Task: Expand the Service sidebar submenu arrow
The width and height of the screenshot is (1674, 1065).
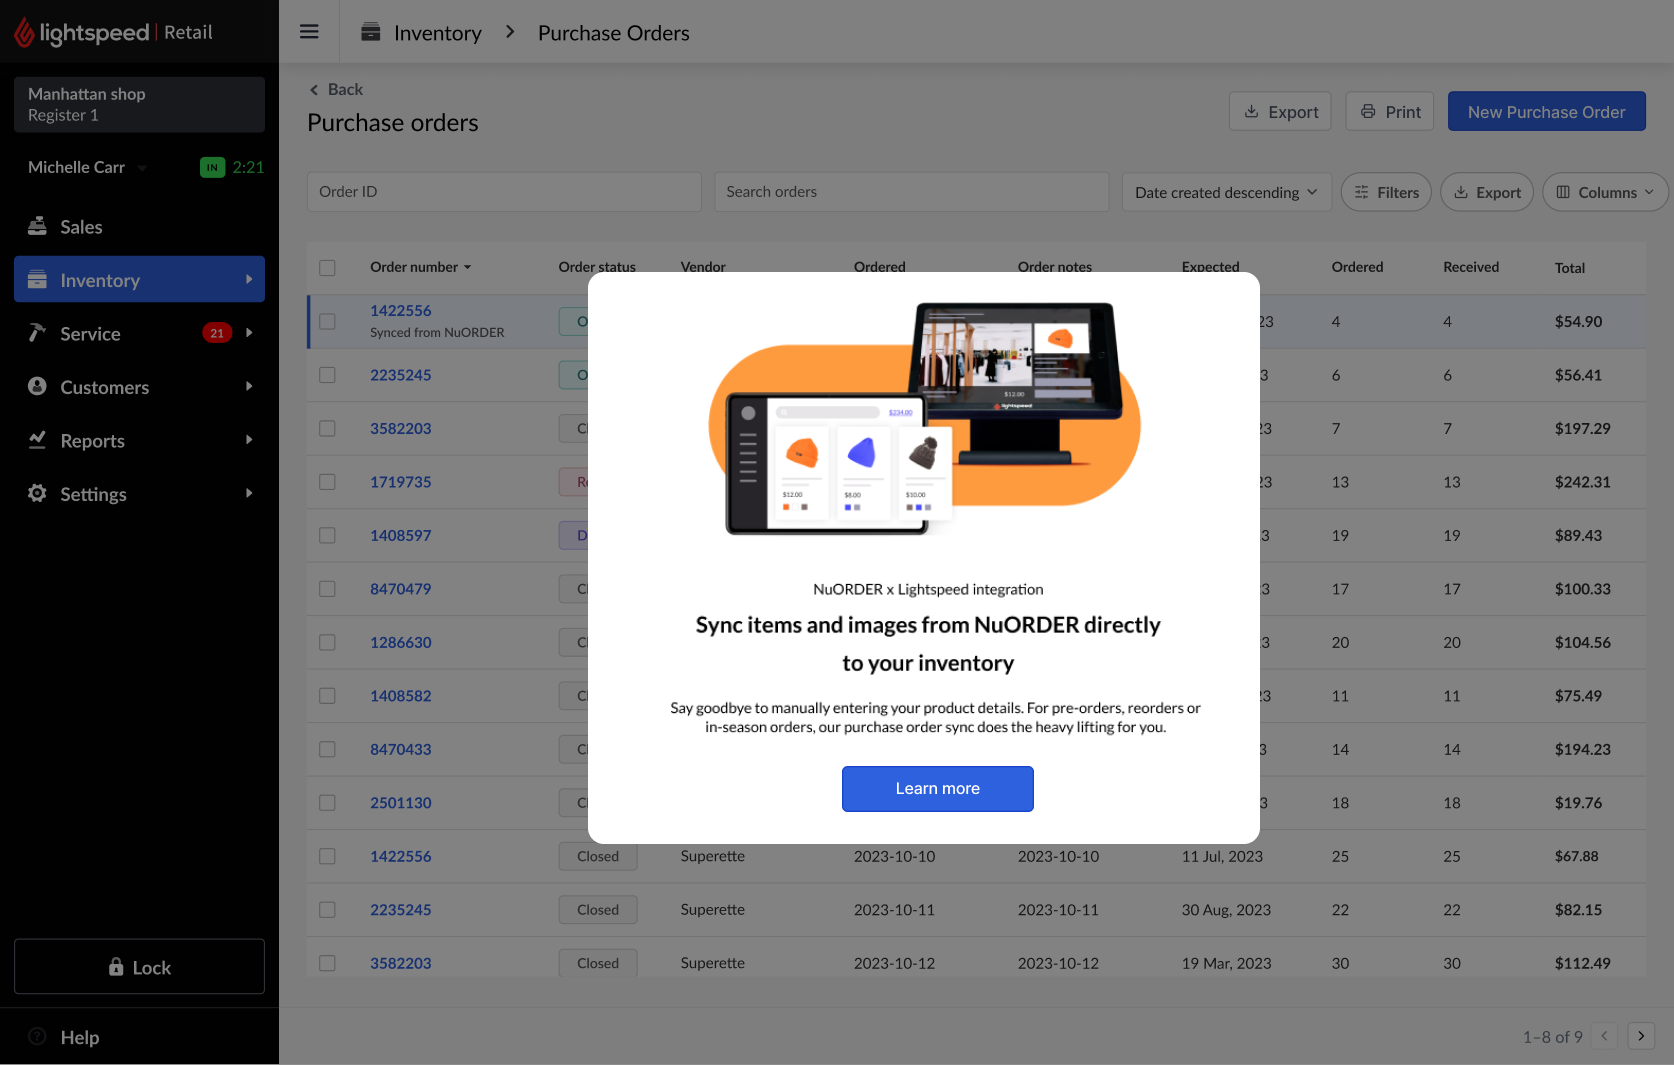Action: point(249,333)
